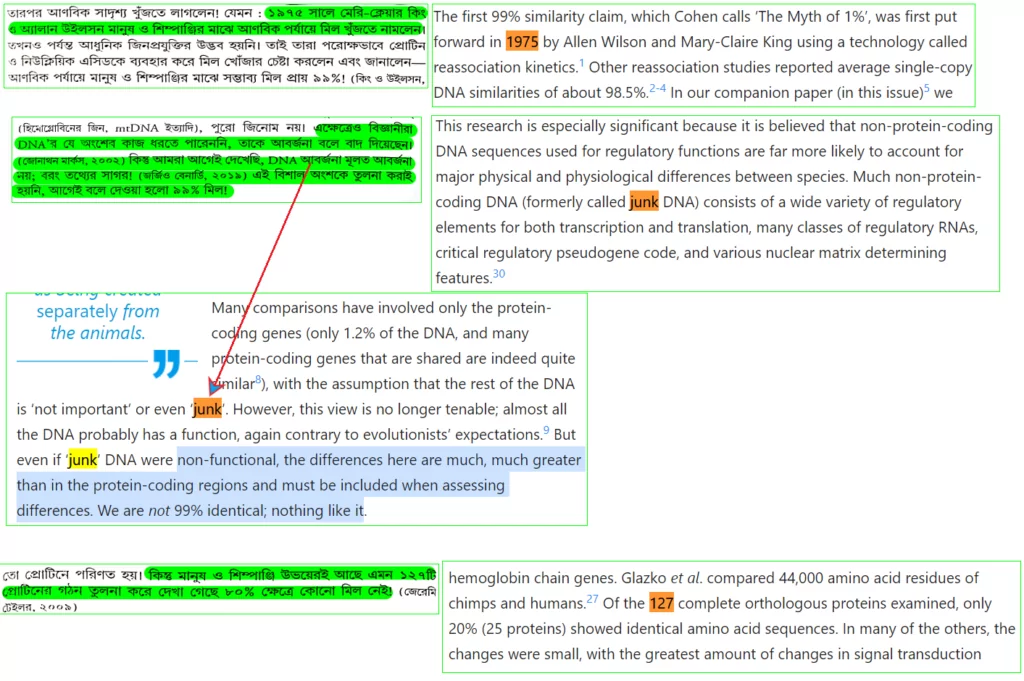Click orange highlighted 'junk' after 'formerly called'

click(643, 202)
